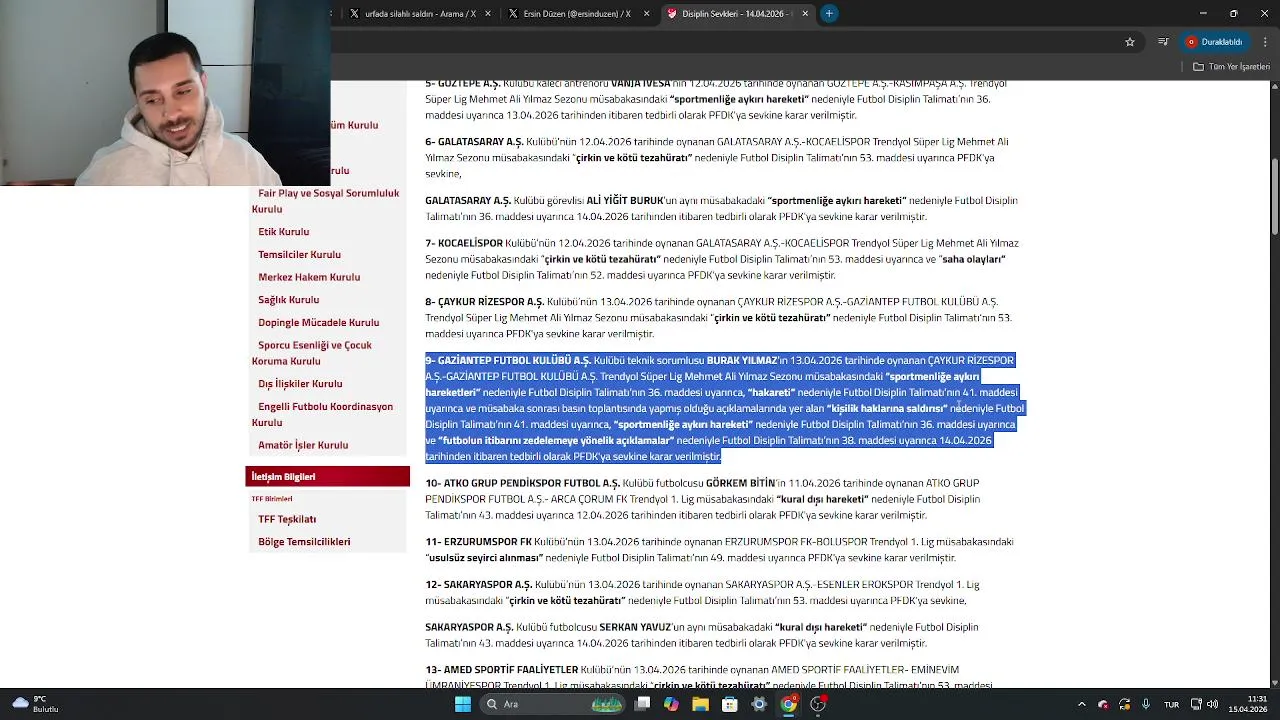Open the Windows Start menu
This screenshot has height=720, width=1280.
click(x=463, y=704)
